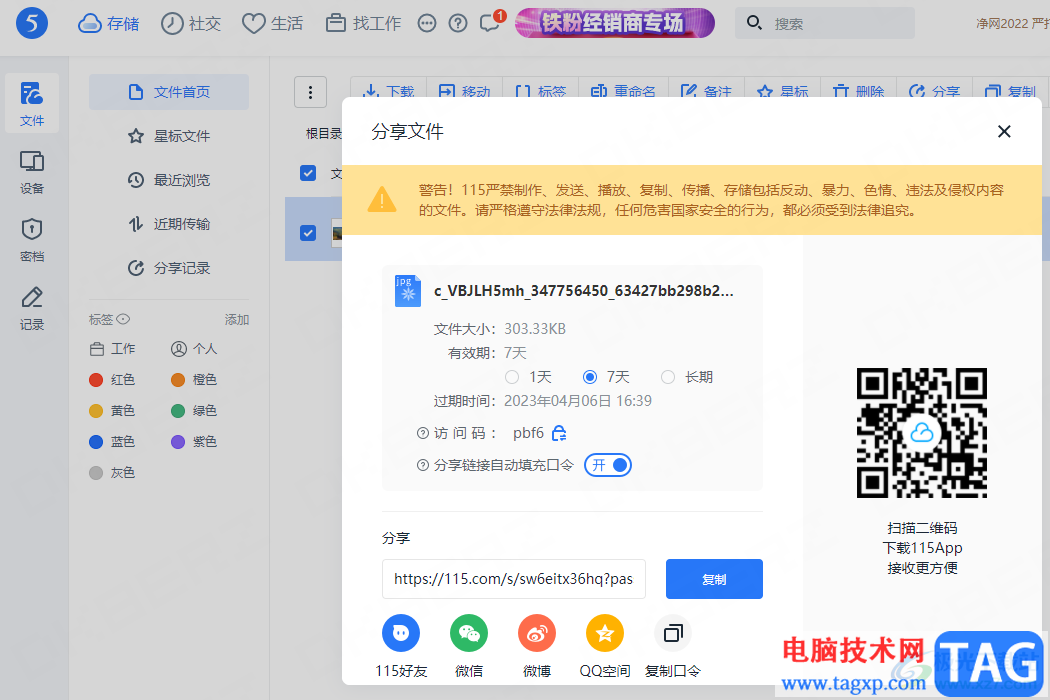
Task: Click the help icon beside 分享链接自动填充口令
Action: pos(423,465)
